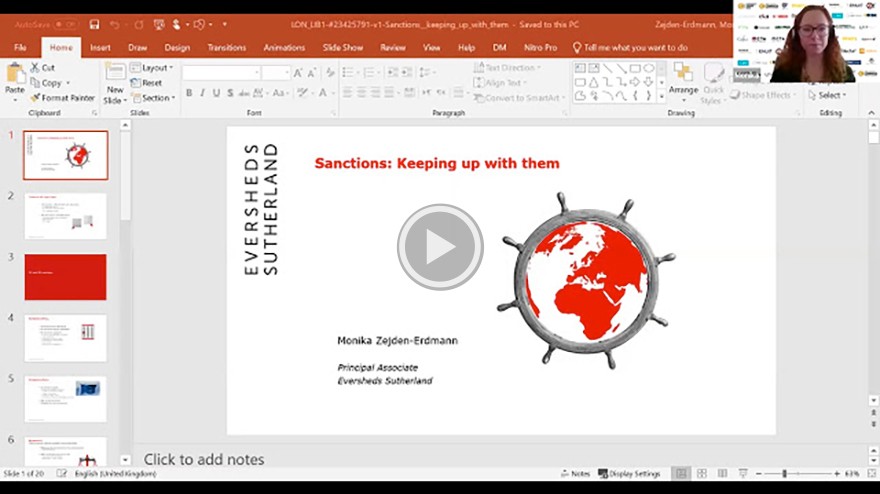
Task: Select the rectangle shape in shapes gallery
Action: tap(635, 68)
